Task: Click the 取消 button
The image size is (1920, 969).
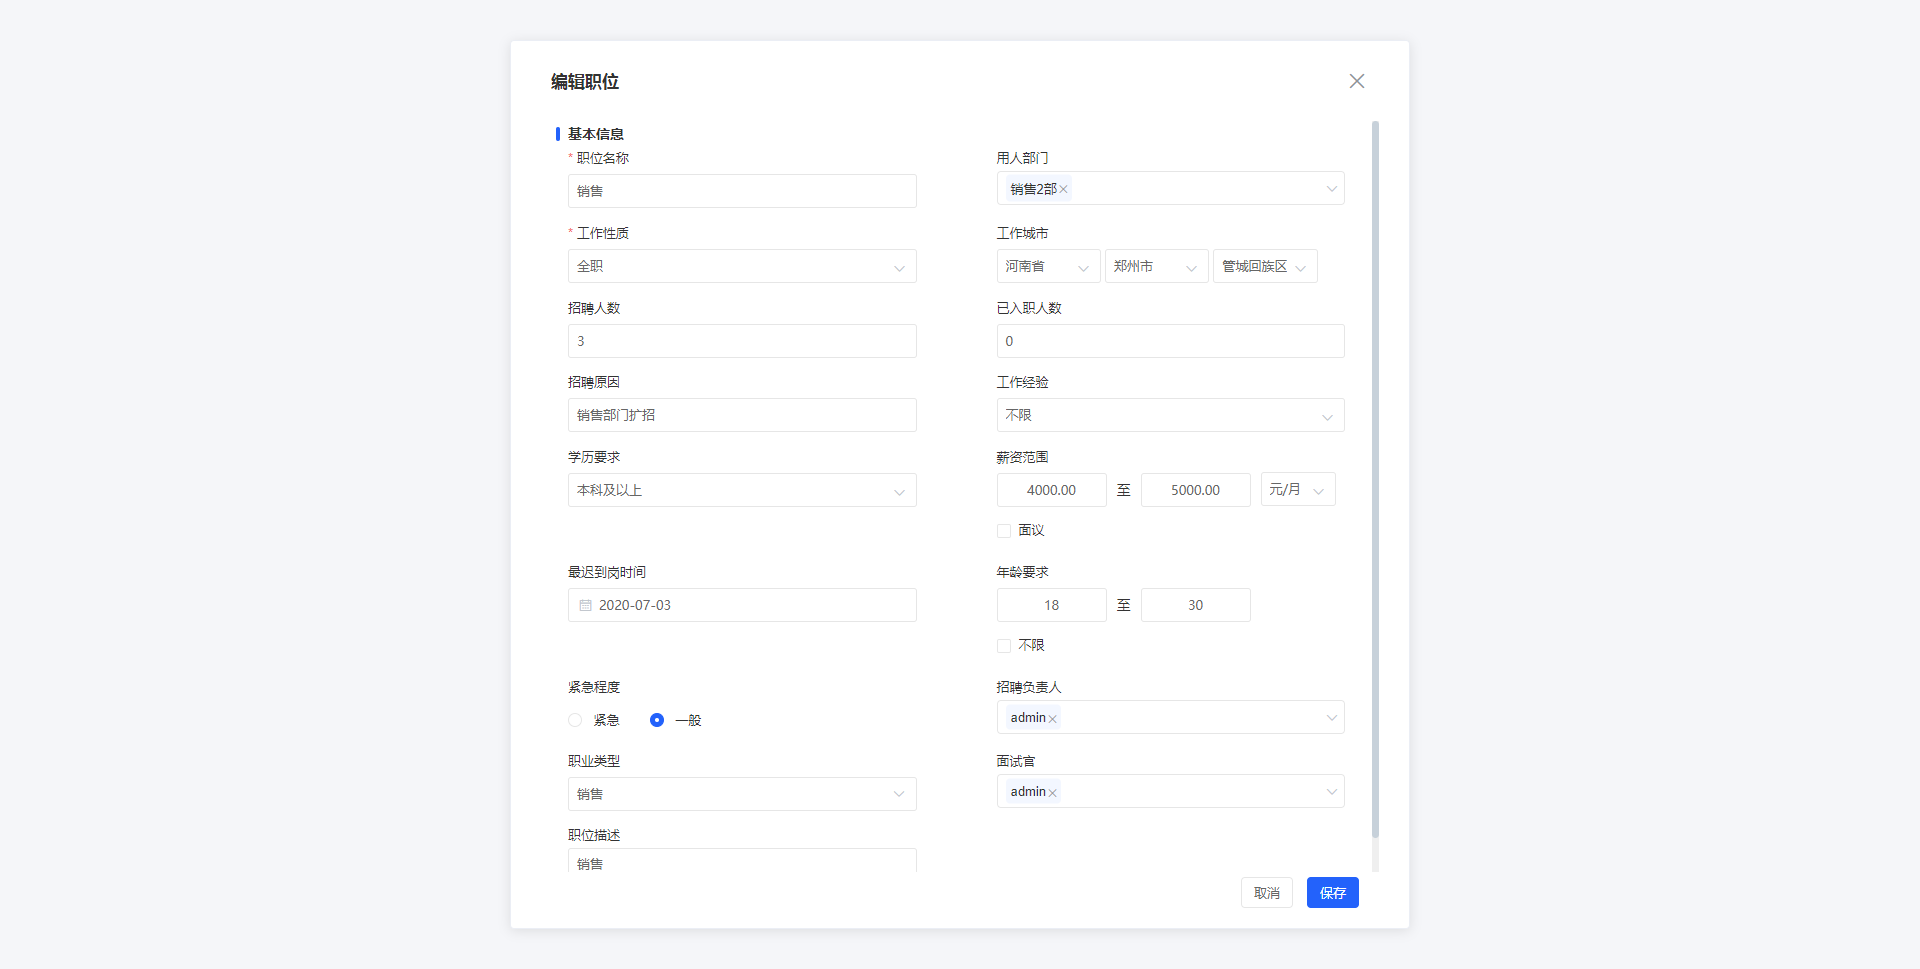Action: [x=1267, y=893]
